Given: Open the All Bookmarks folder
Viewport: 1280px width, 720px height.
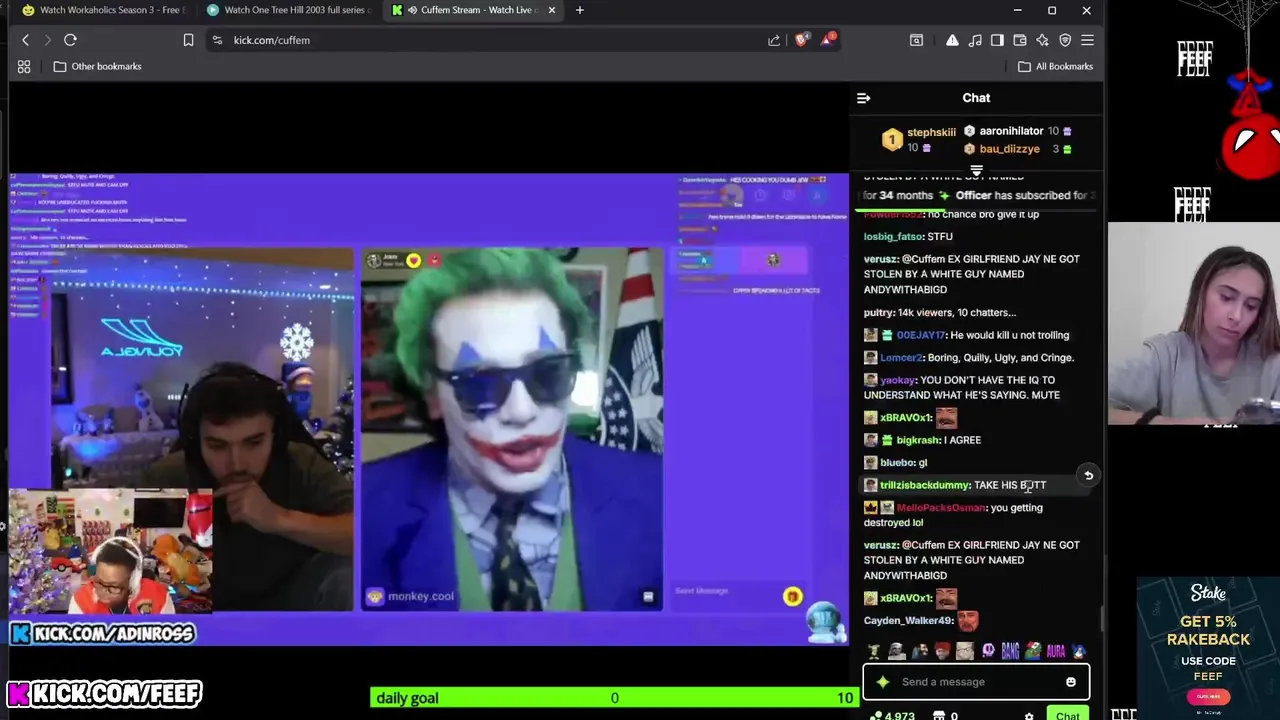Looking at the screenshot, I should [x=1055, y=66].
